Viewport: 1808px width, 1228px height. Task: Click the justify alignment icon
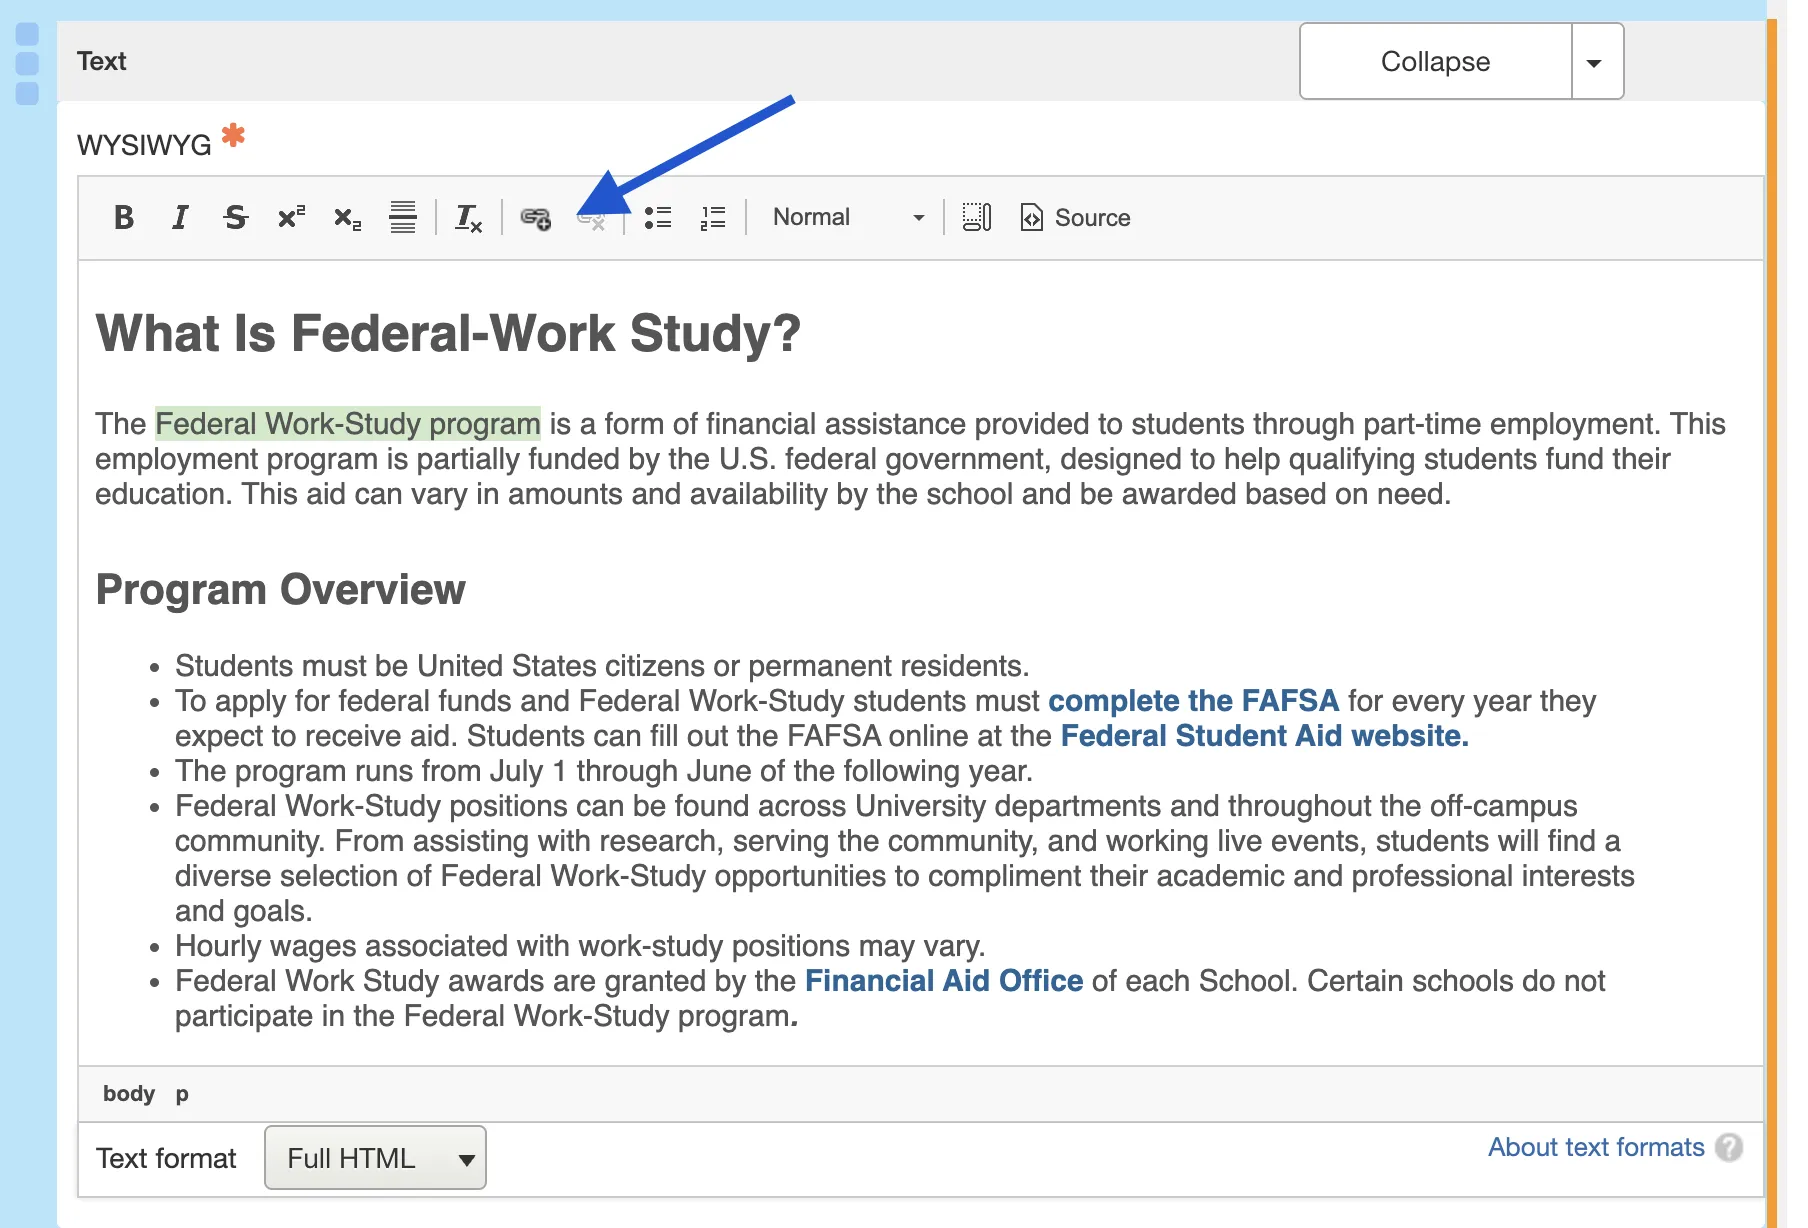(x=403, y=217)
